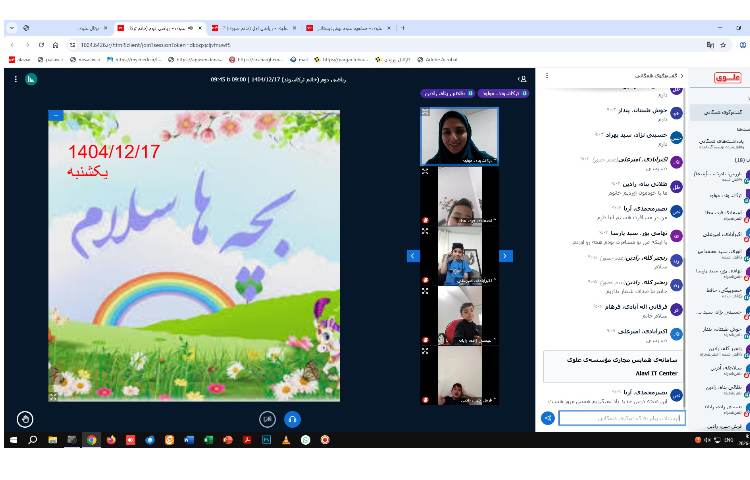Image resolution: width=750 pixels, height=480 pixels.
Task: Open the last bookmark on the bookmarks bar
Action: coord(437,60)
